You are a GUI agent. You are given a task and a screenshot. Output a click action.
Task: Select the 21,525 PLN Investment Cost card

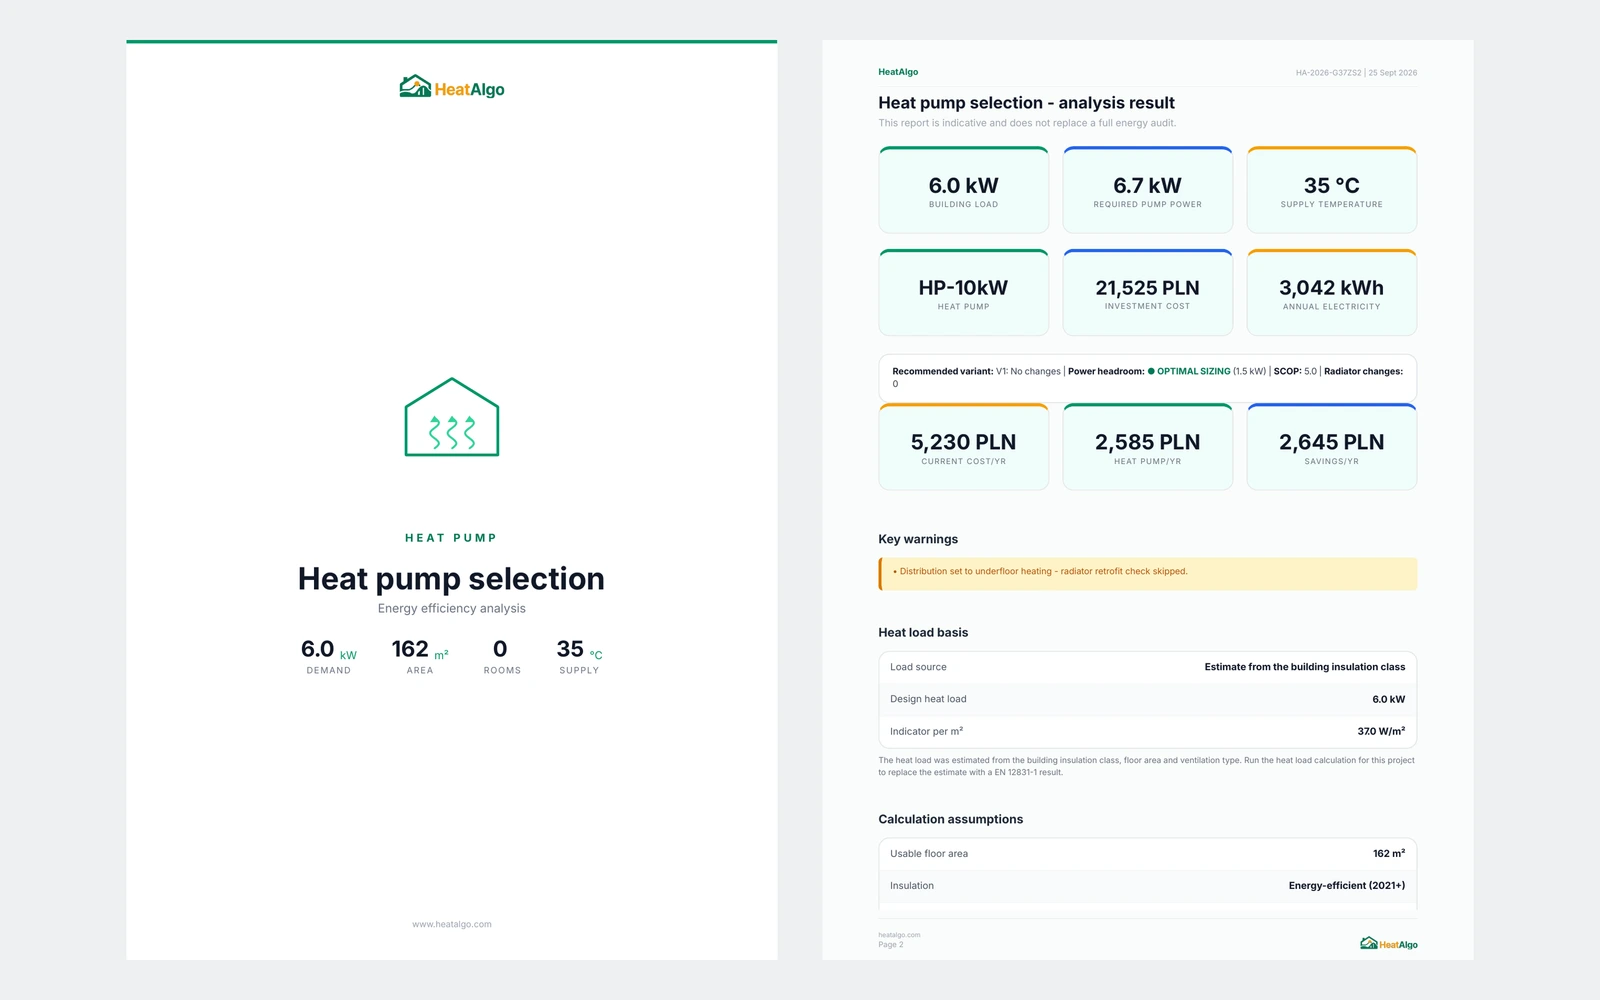pos(1148,292)
